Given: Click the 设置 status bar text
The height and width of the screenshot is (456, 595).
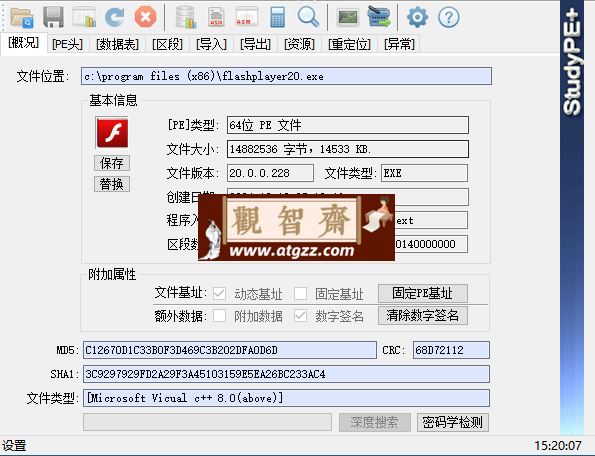Looking at the screenshot, I should coord(14,445).
